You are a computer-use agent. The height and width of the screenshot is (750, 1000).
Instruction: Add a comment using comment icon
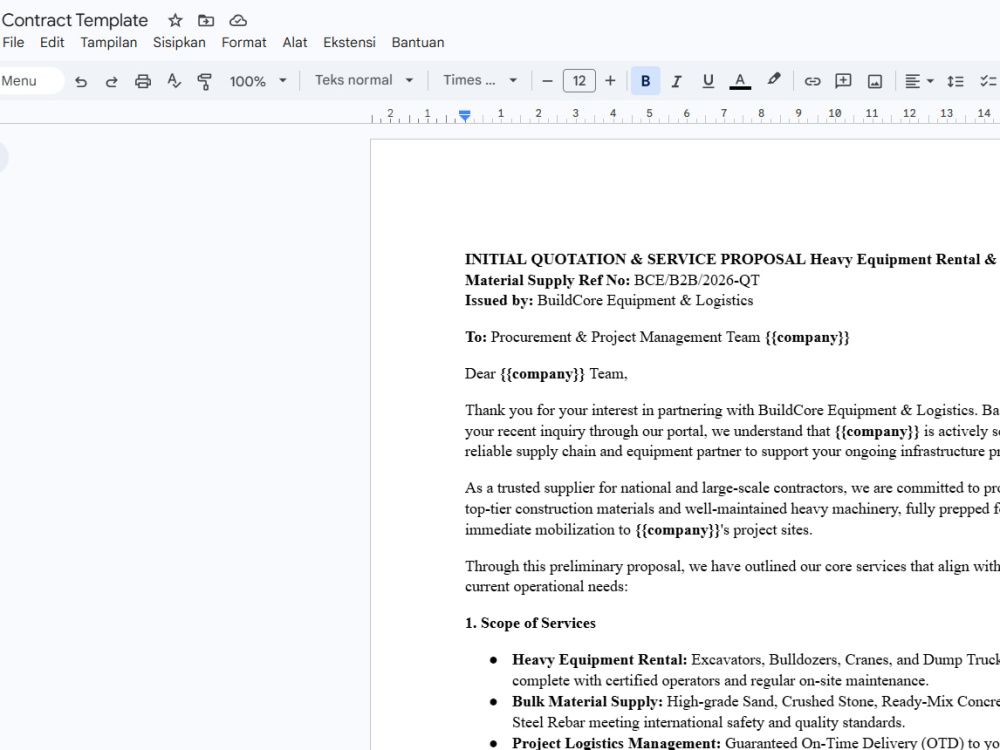[x=843, y=81]
